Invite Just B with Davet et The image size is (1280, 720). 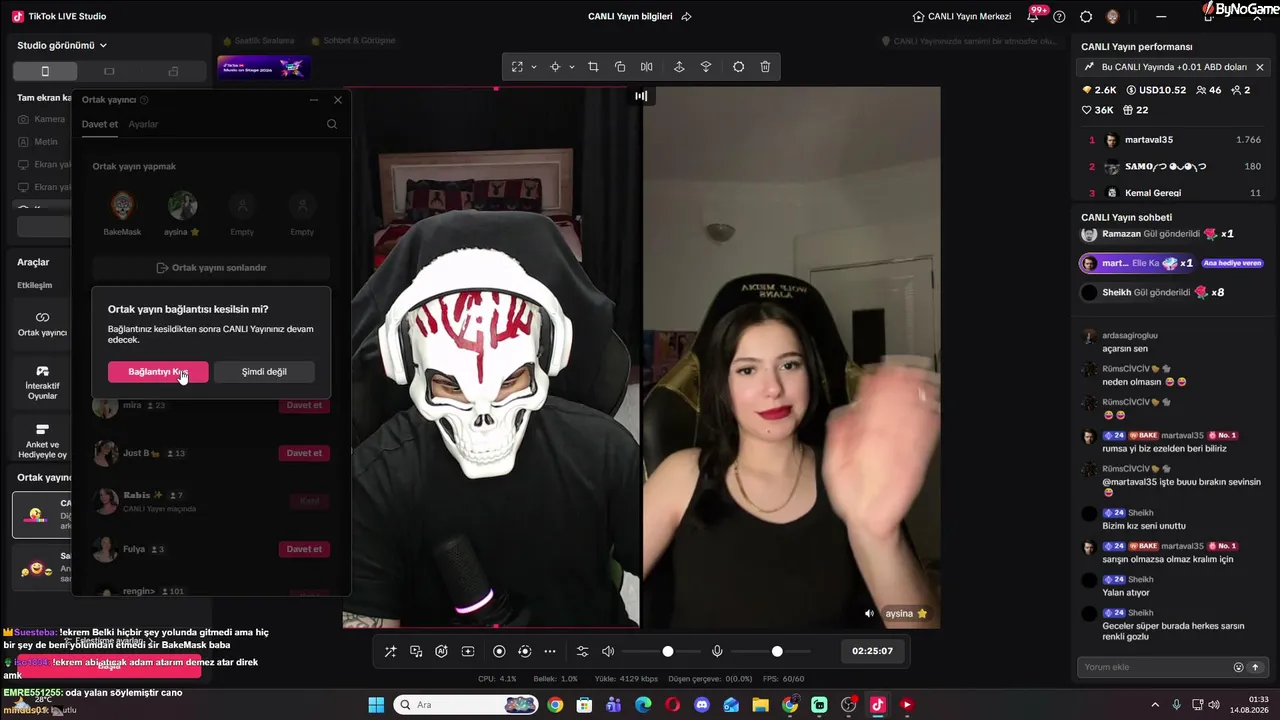(x=304, y=453)
